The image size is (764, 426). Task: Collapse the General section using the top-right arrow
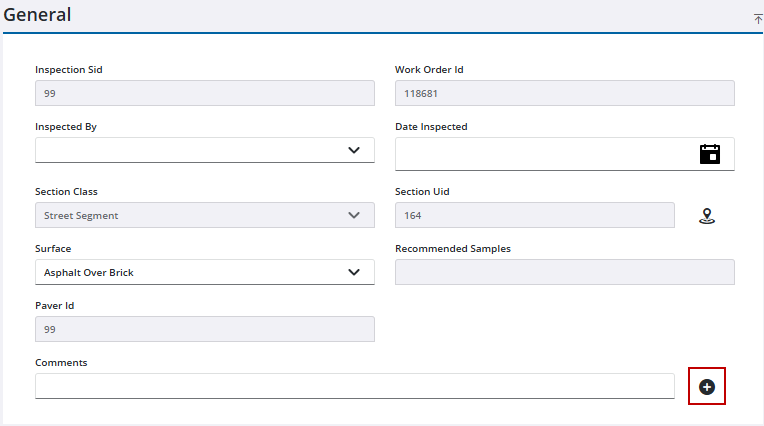[x=757, y=19]
